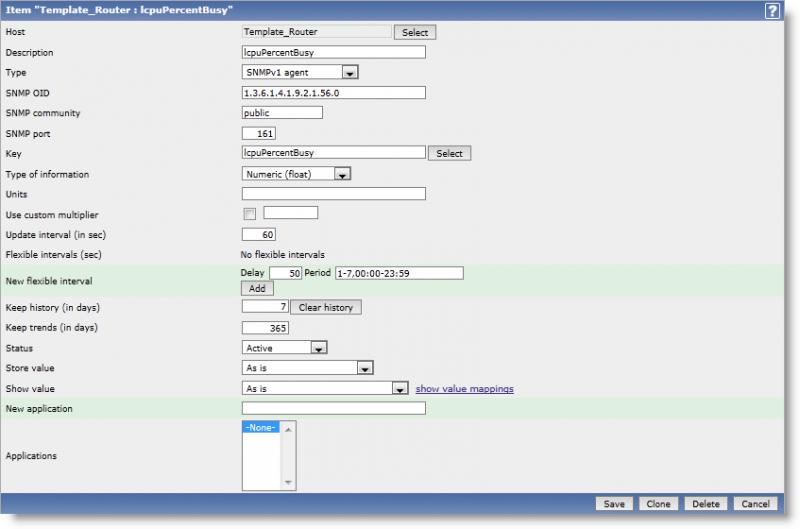Cancel editing the item

click(755, 503)
